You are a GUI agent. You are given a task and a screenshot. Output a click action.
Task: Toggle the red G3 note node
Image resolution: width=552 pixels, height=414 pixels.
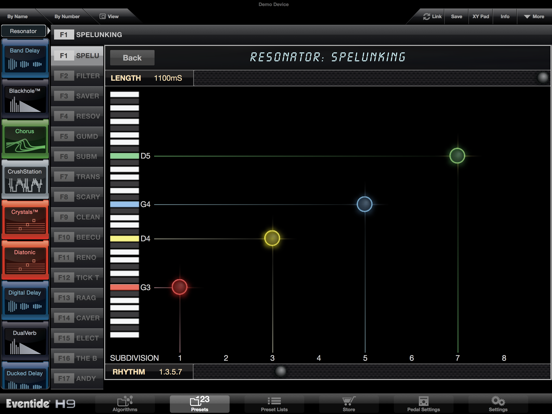pos(180,287)
